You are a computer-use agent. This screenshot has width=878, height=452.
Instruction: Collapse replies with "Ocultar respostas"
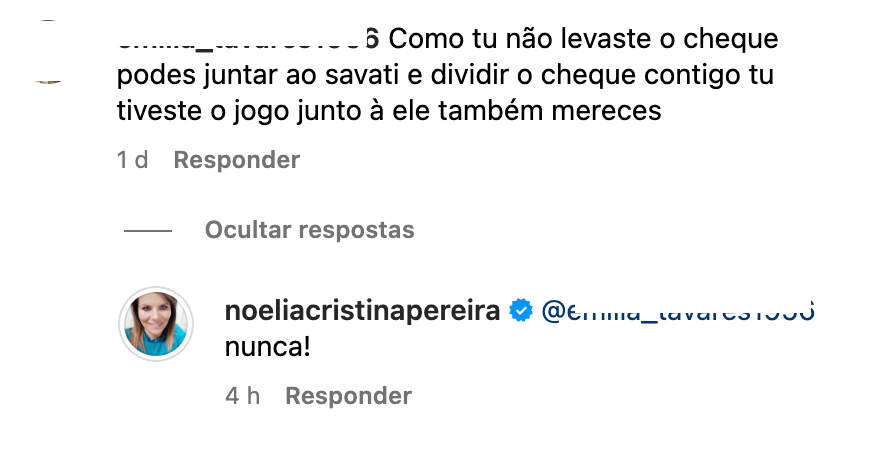(309, 230)
